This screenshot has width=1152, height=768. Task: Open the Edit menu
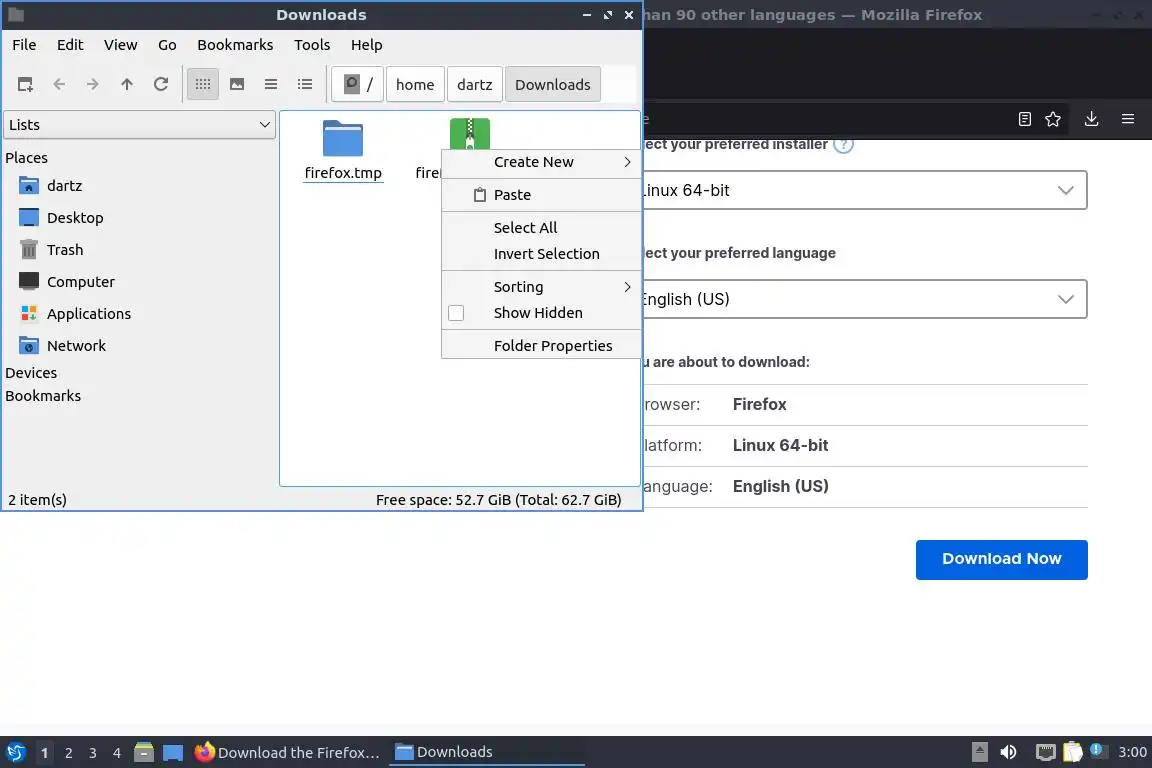click(70, 45)
